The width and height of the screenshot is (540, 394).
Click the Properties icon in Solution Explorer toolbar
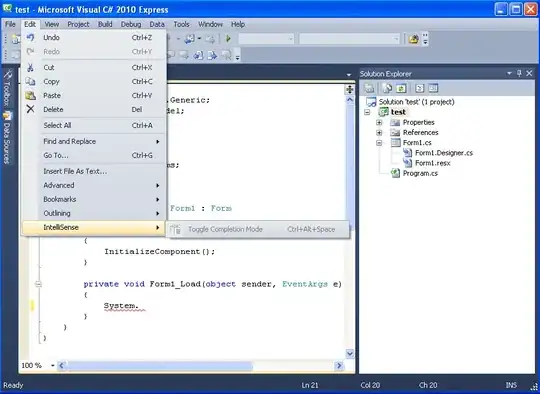tap(369, 89)
